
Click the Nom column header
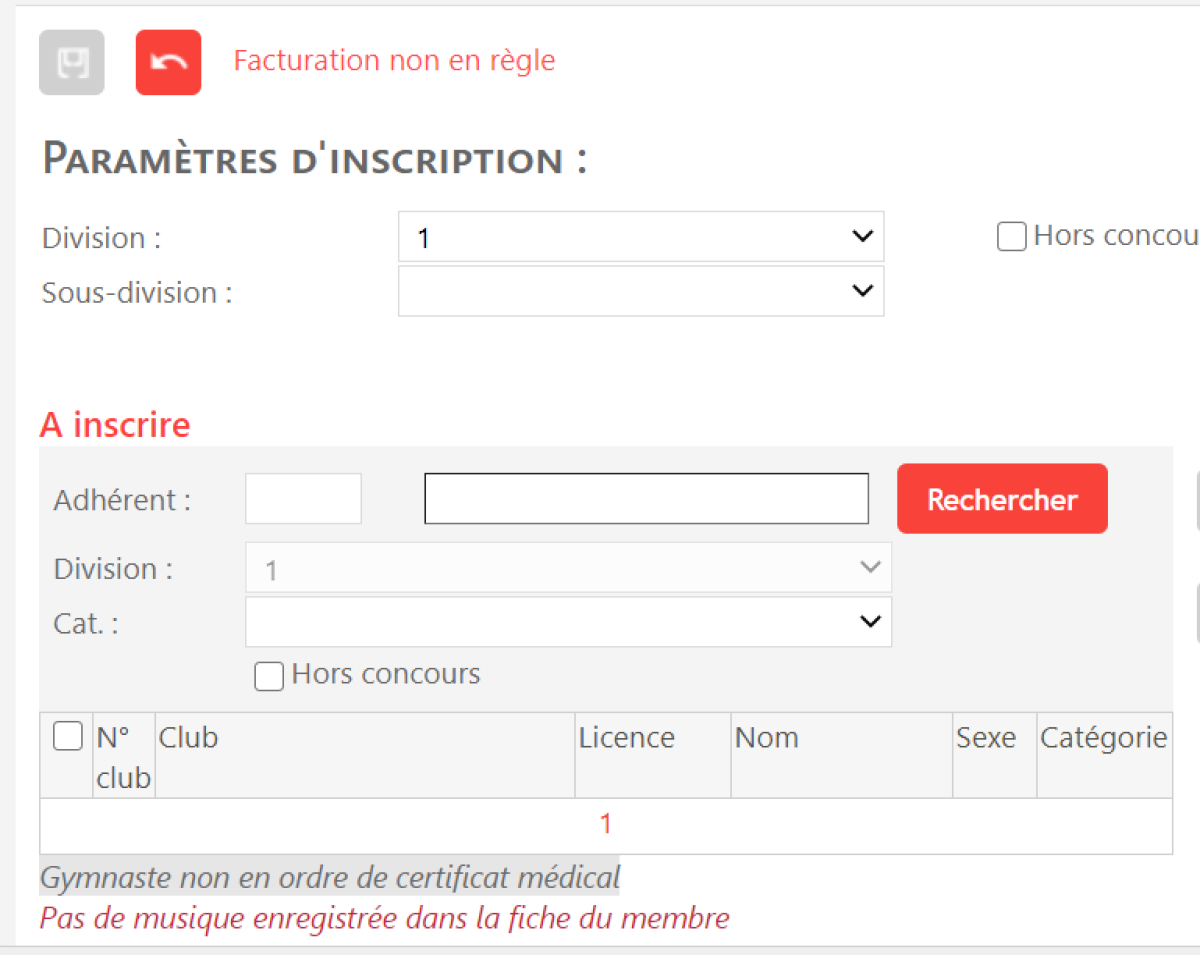(767, 738)
